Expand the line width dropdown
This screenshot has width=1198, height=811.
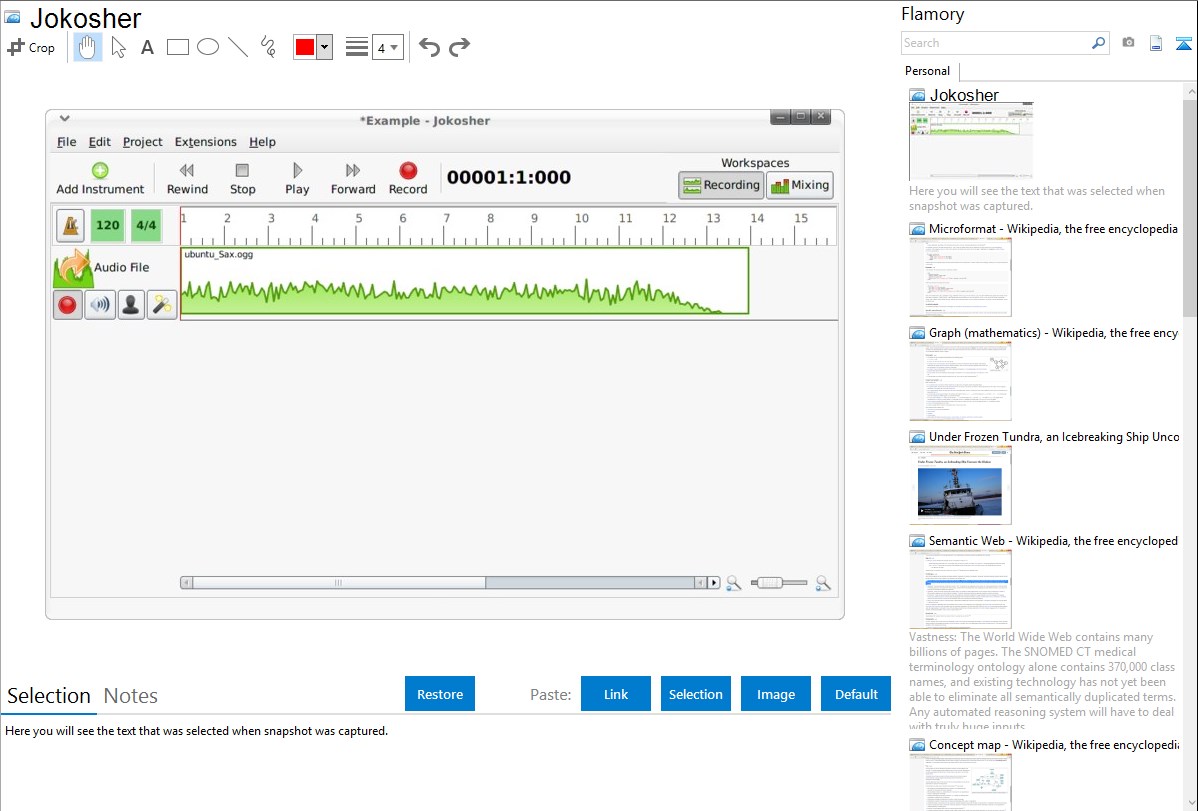click(387, 47)
